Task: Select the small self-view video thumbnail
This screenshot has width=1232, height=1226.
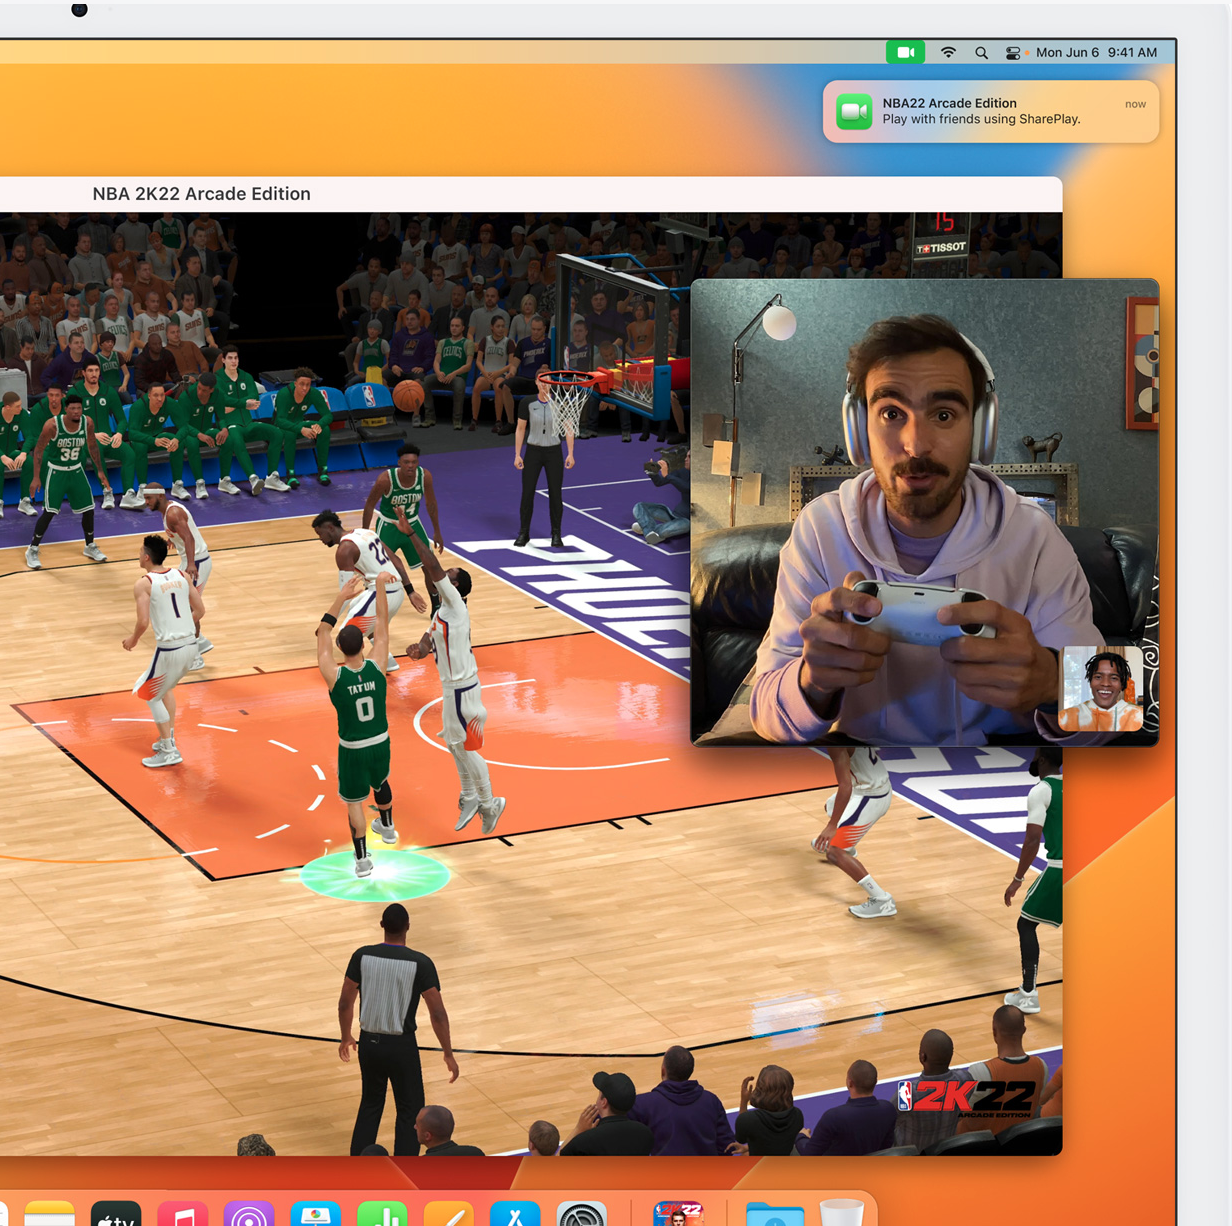Action: click(x=1101, y=688)
